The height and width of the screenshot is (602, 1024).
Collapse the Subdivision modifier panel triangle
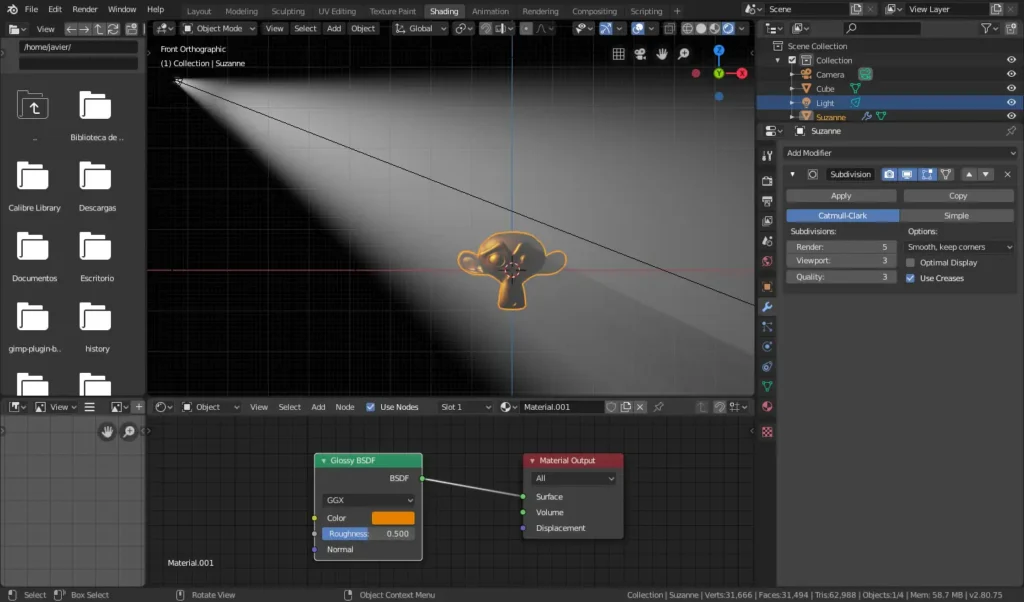tap(793, 174)
